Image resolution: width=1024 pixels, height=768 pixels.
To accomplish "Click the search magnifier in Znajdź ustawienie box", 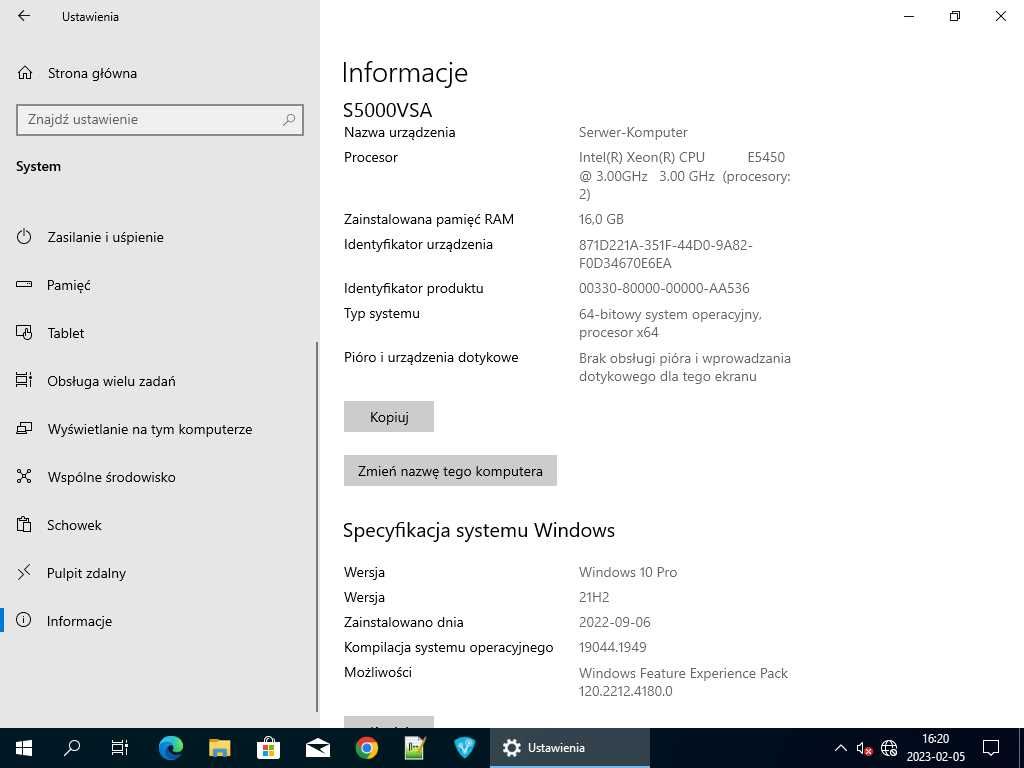I will click(289, 120).
